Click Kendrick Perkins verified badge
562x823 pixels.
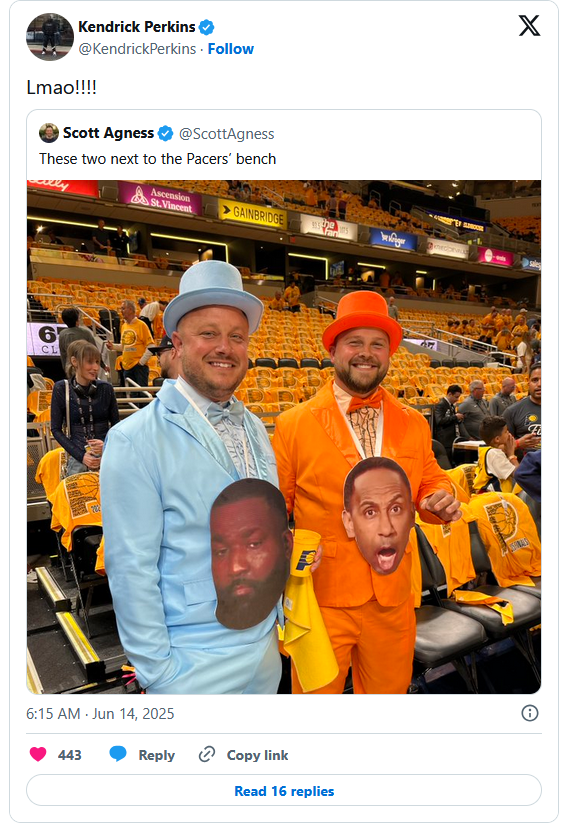[206, 27]
